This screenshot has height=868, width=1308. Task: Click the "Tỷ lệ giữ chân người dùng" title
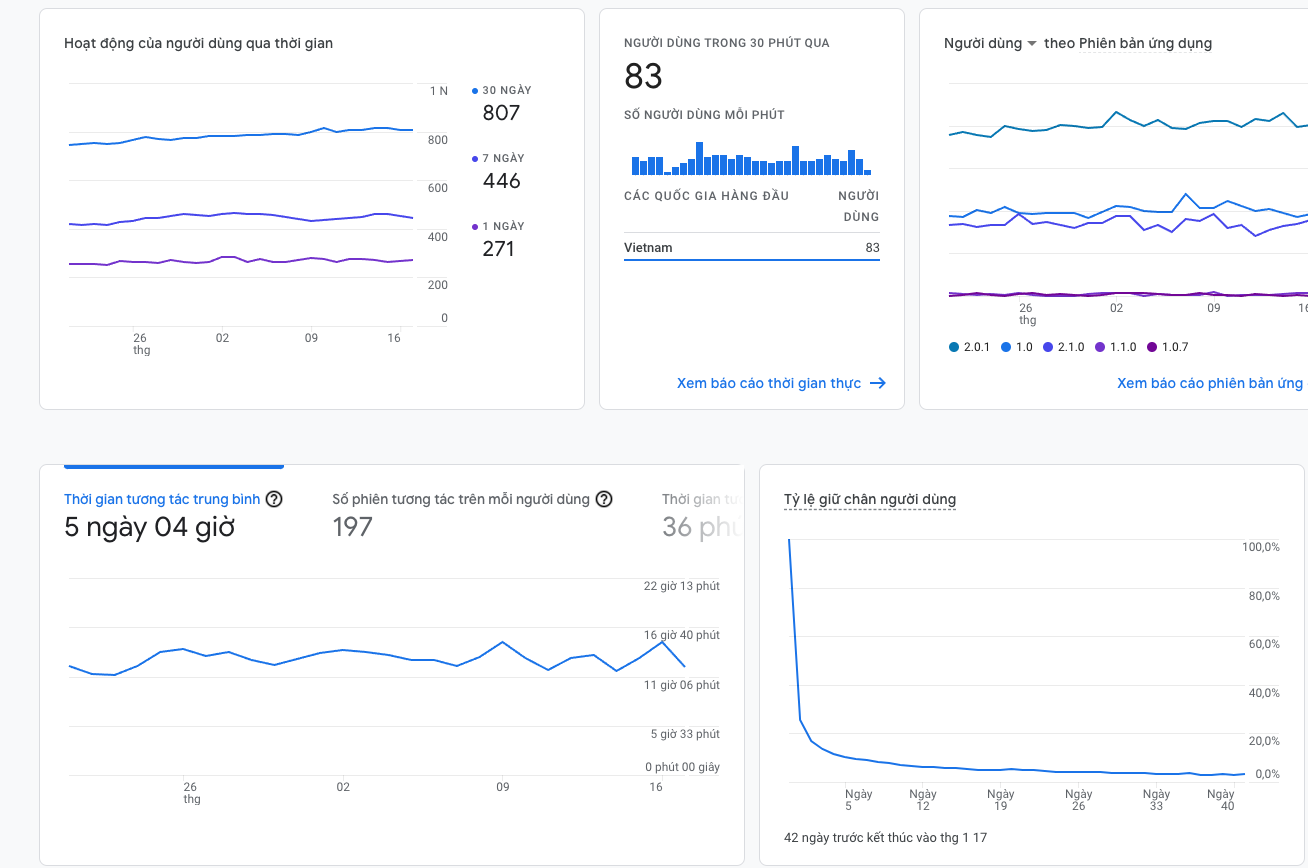click(870, 499)
